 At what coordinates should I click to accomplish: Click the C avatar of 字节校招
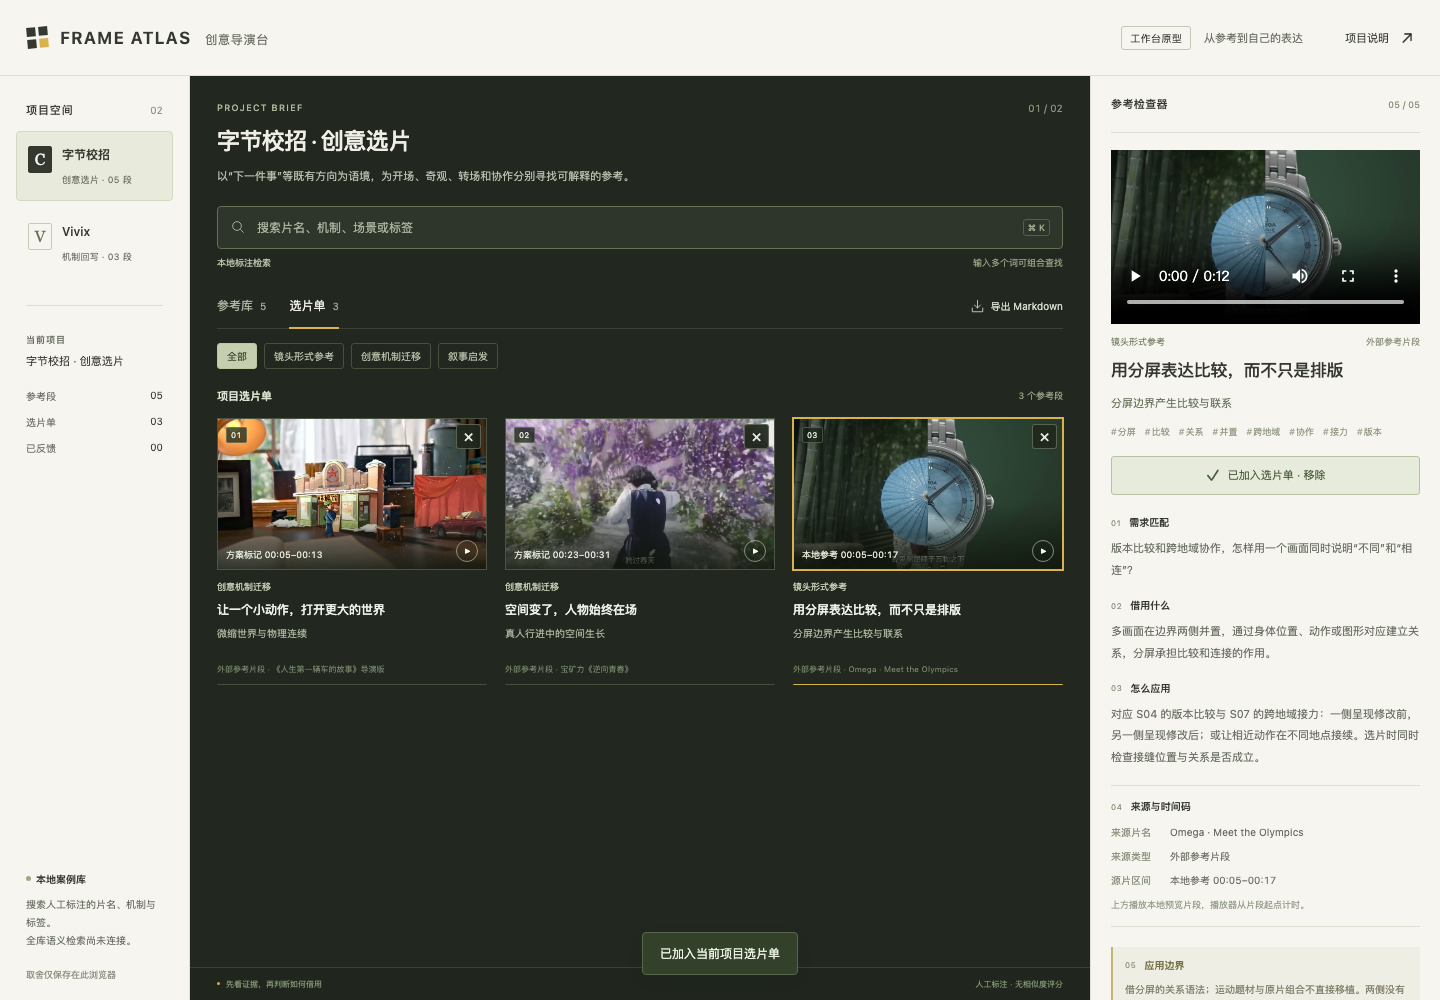click(x=40, y=159)
